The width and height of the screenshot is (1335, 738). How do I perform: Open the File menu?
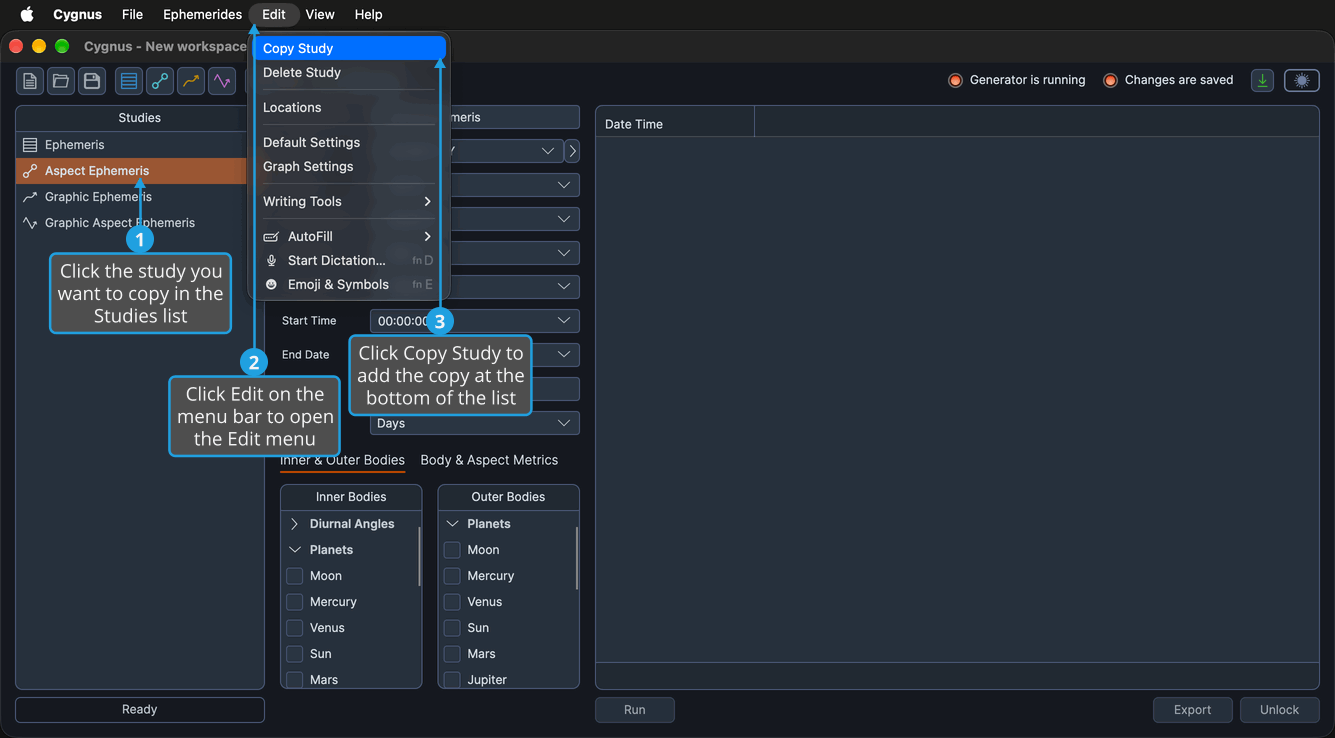132,14
